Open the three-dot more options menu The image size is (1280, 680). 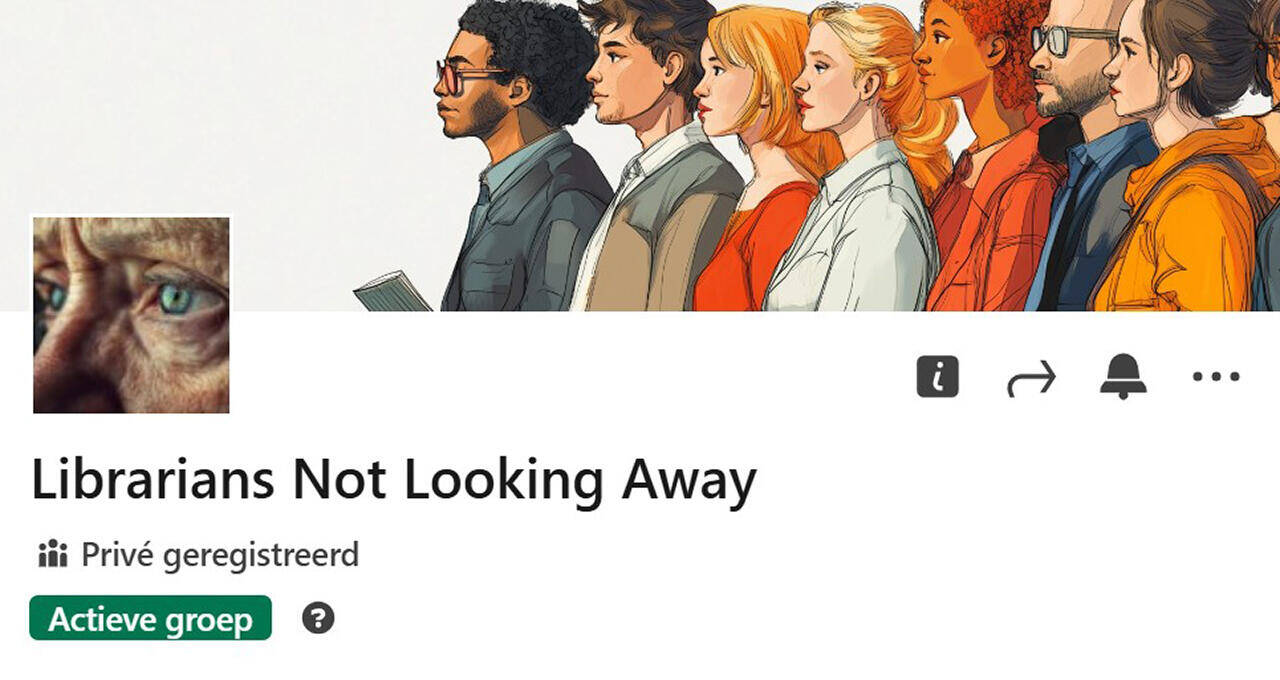1217,377
